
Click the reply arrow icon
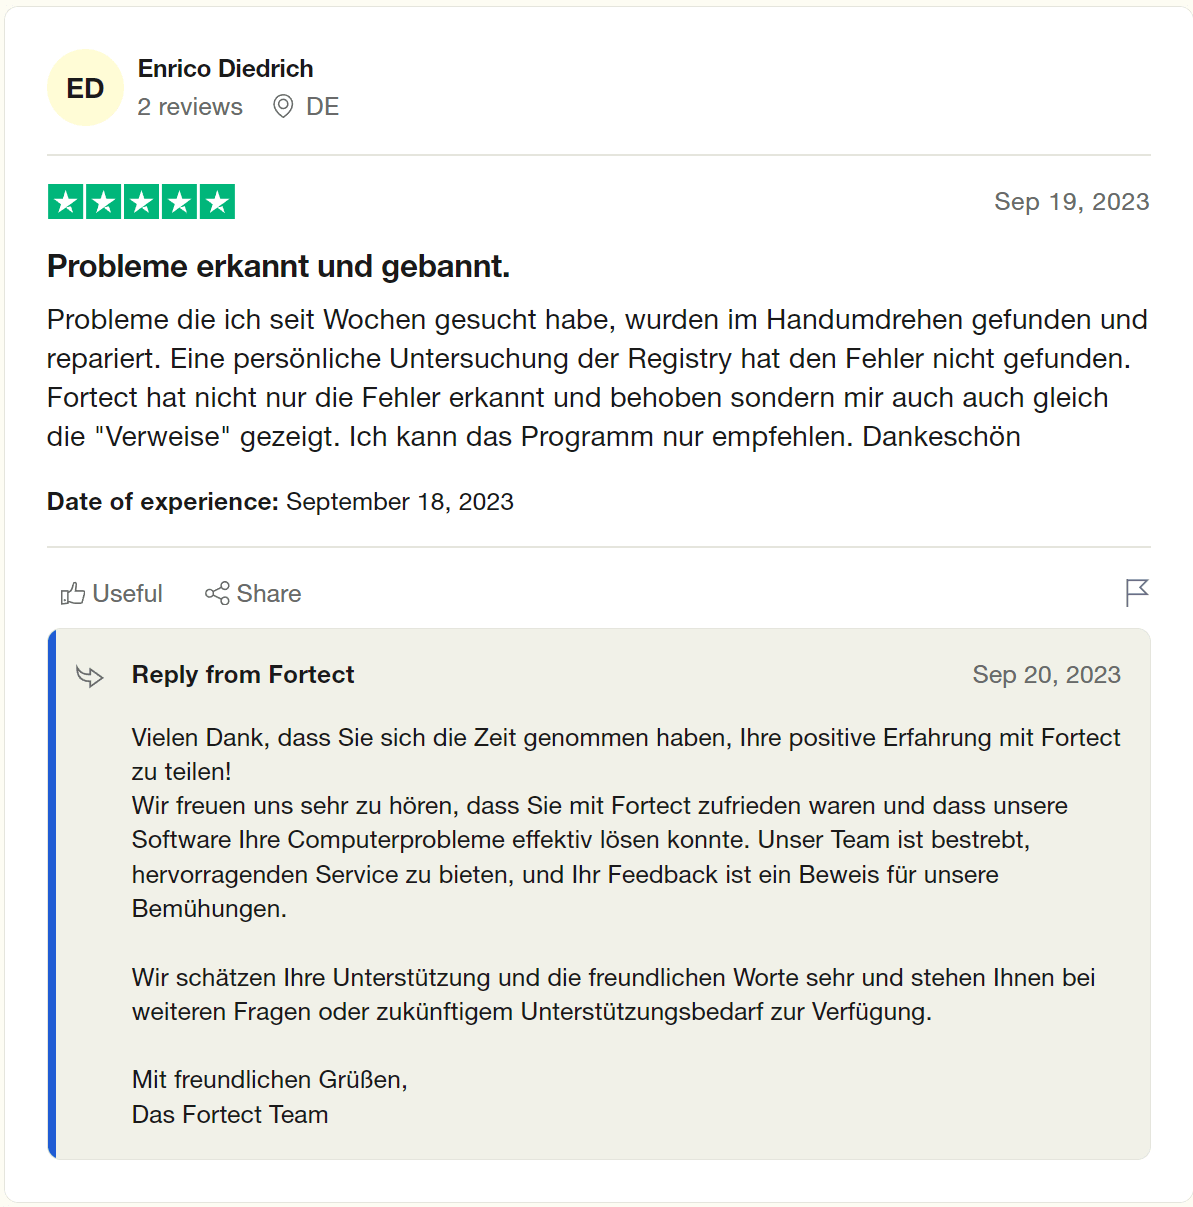tap(90, 676)
